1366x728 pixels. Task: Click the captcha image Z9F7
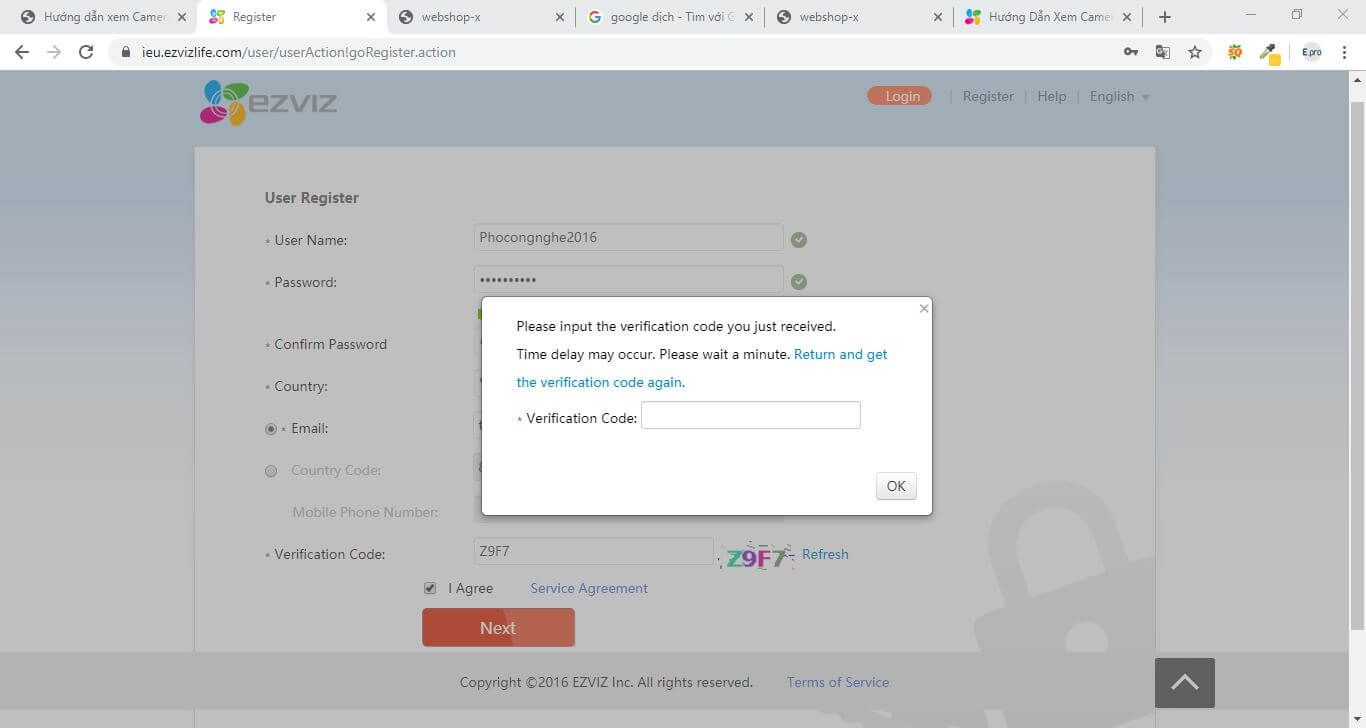[x=758, y=556]
